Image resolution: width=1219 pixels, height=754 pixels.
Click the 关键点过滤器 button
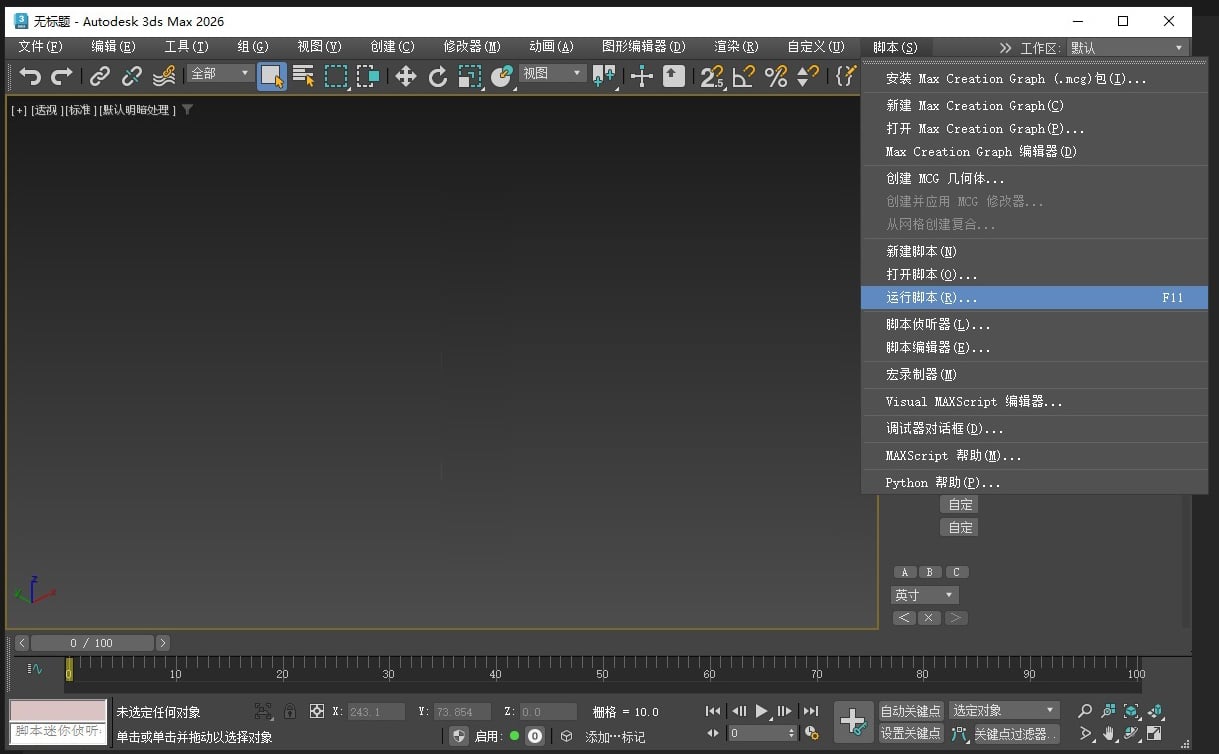tap(1015, 734)
